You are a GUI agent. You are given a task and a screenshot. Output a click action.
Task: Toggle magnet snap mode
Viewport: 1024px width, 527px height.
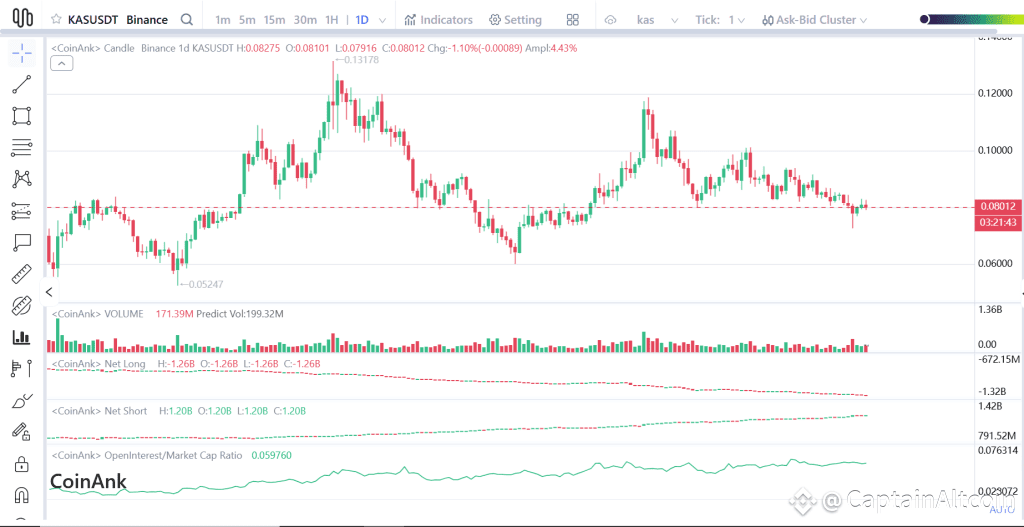[22, 494]
